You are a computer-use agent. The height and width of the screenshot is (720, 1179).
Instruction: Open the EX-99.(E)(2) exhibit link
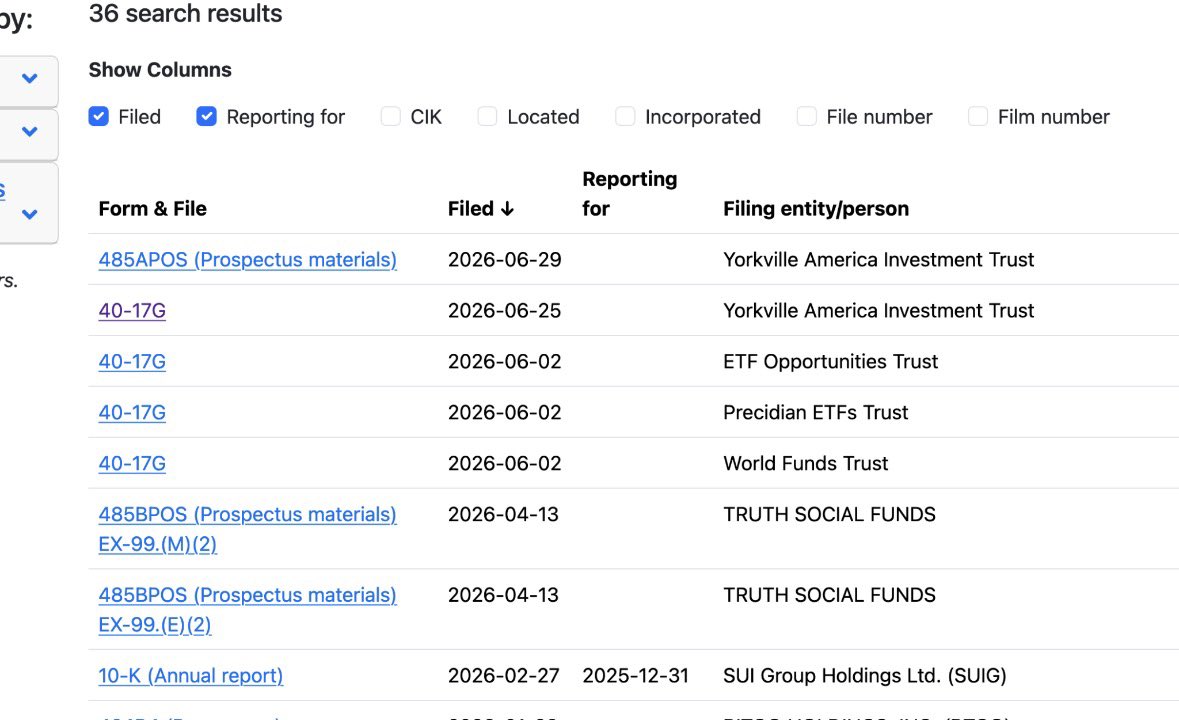pos(155,625)
